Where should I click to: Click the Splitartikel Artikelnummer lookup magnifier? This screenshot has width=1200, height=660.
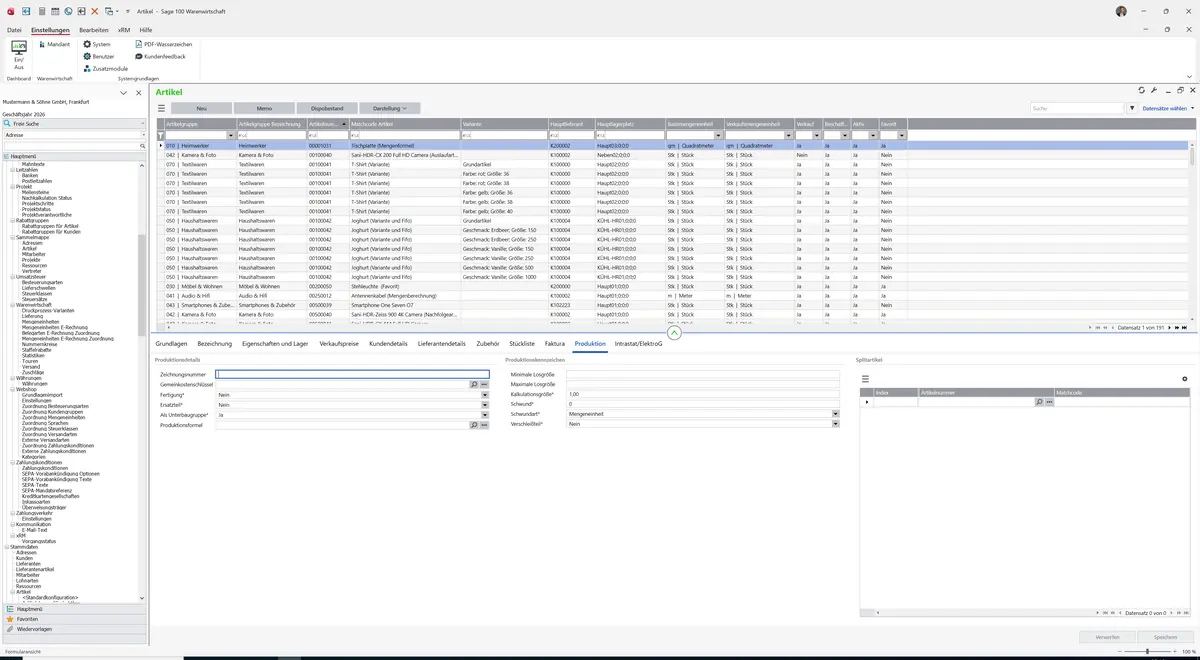click(x=1039, y=402)
